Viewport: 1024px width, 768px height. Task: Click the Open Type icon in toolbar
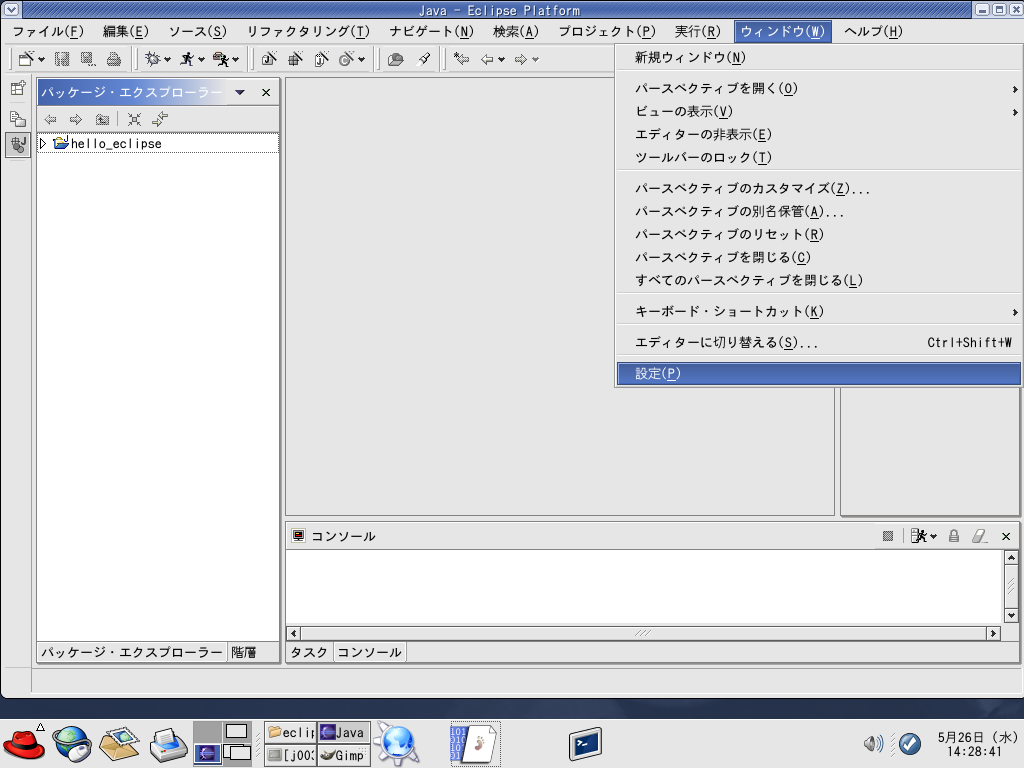click(x=395, y=59)
